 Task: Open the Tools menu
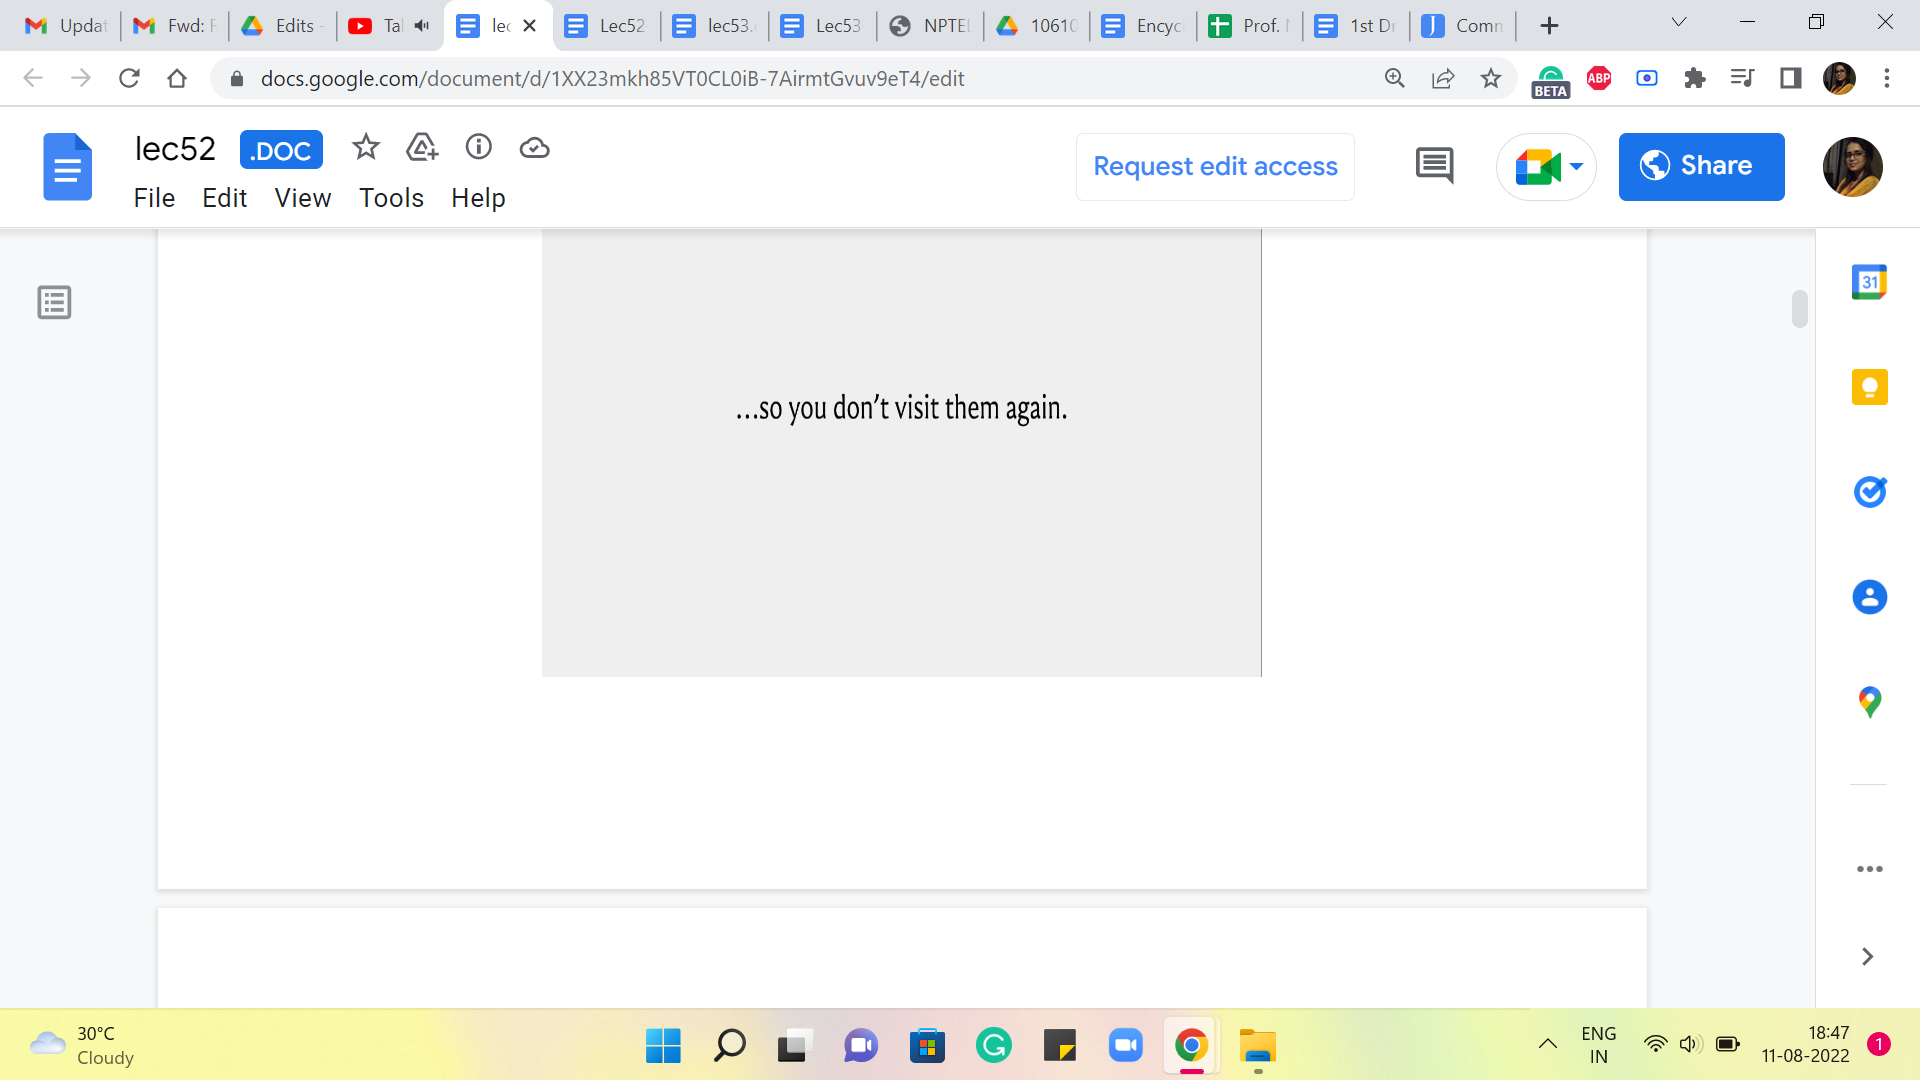coord(391,198)
